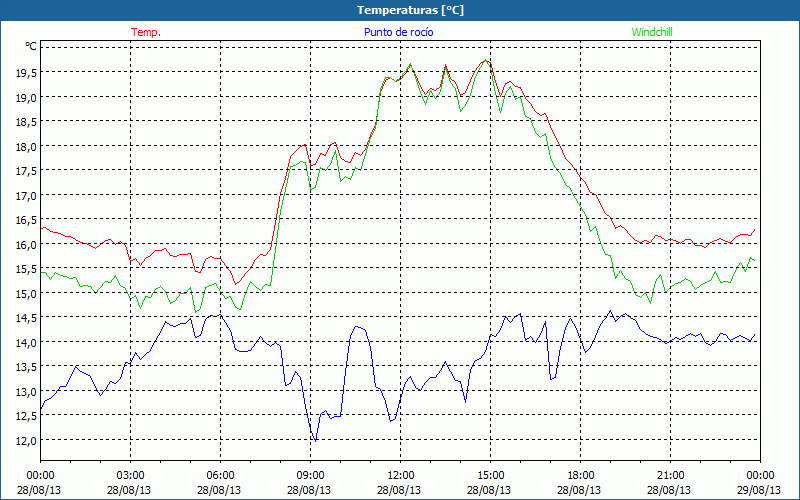Click the '19,0' y-axis value
This screenshot has height=500, width=800.
coord(25,97)
